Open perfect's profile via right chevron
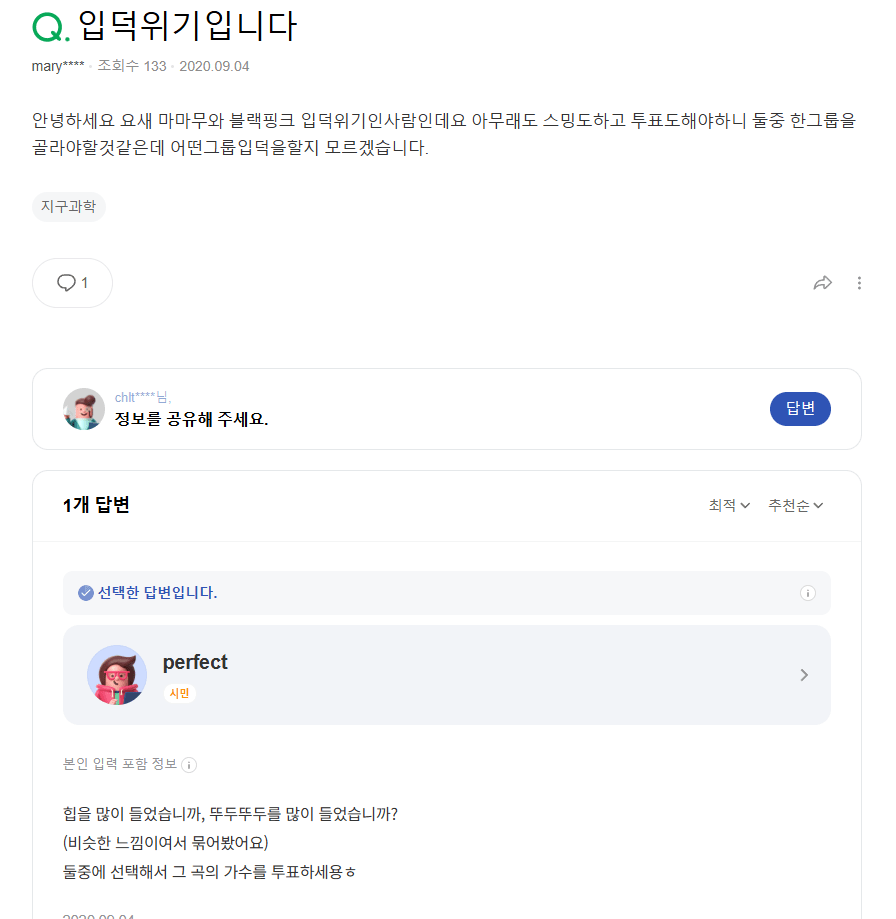 [x=804, y=675]
